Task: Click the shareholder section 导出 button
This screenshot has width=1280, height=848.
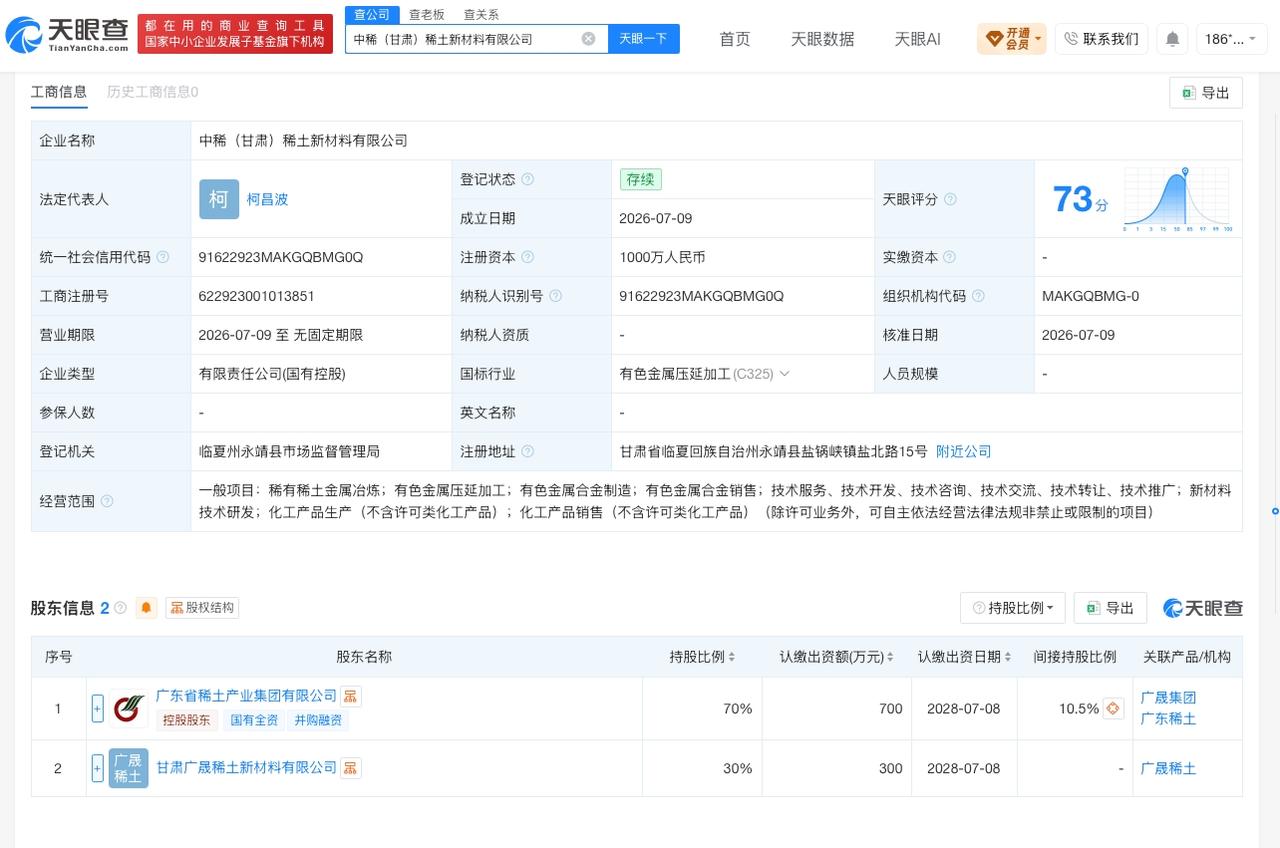Action: (1110, 608)
